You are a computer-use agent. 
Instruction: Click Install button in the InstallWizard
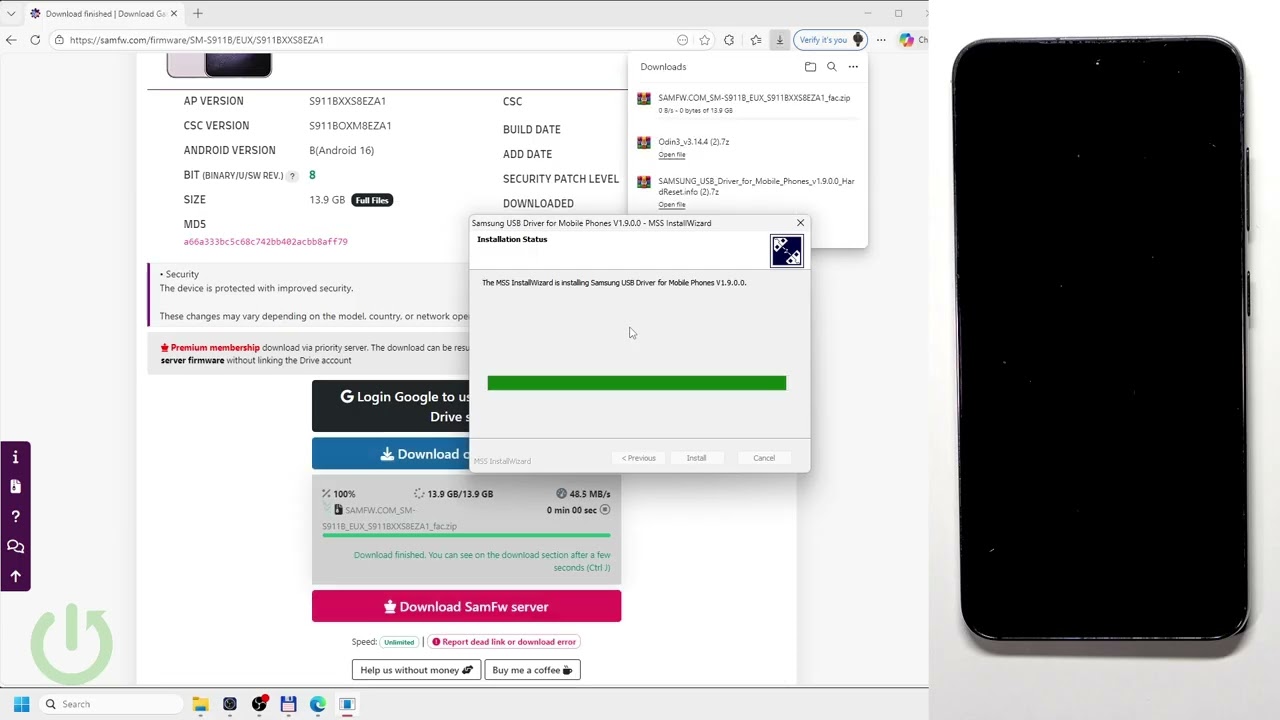click(x=696, y=458)
